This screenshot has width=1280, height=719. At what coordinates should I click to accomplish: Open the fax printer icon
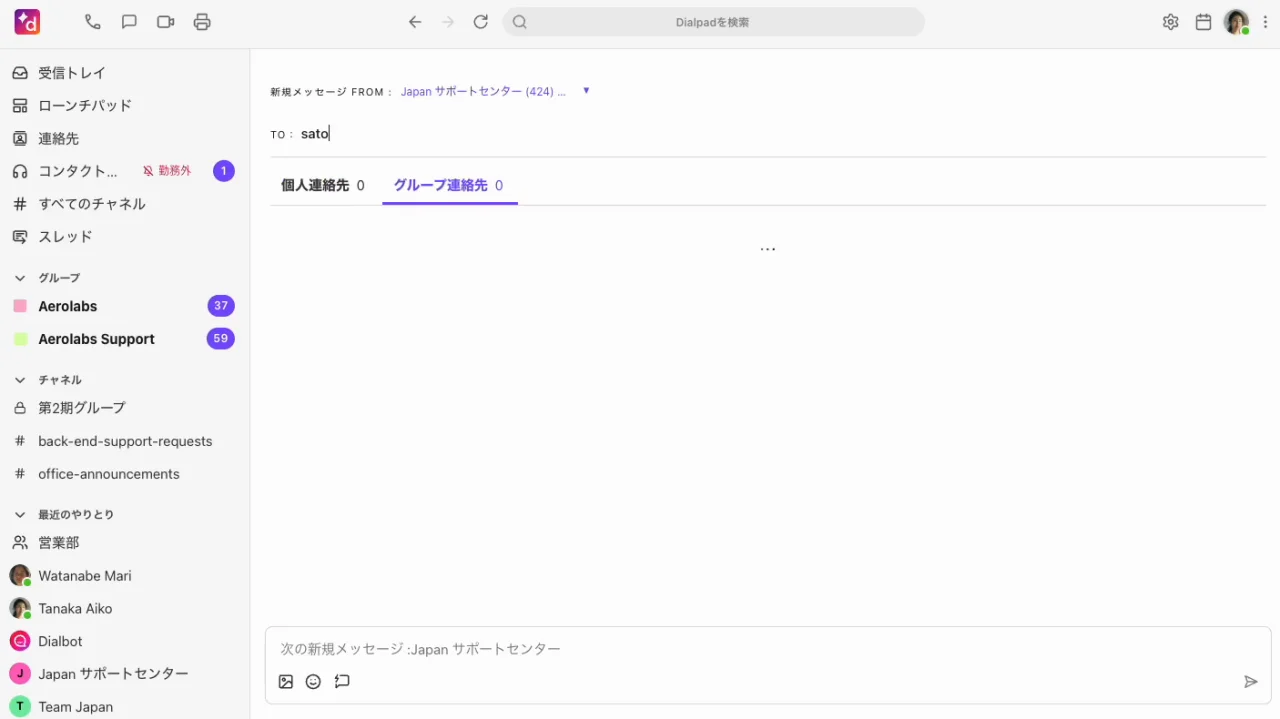[x=202, y=22]
